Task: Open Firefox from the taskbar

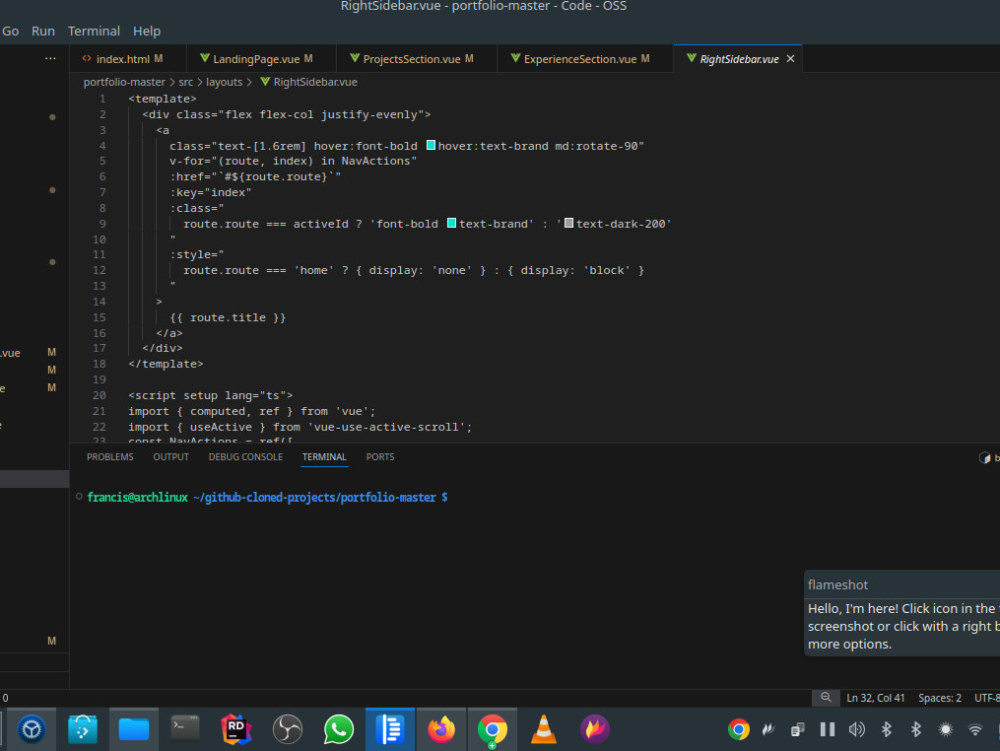Action: (x=441, y=729)
